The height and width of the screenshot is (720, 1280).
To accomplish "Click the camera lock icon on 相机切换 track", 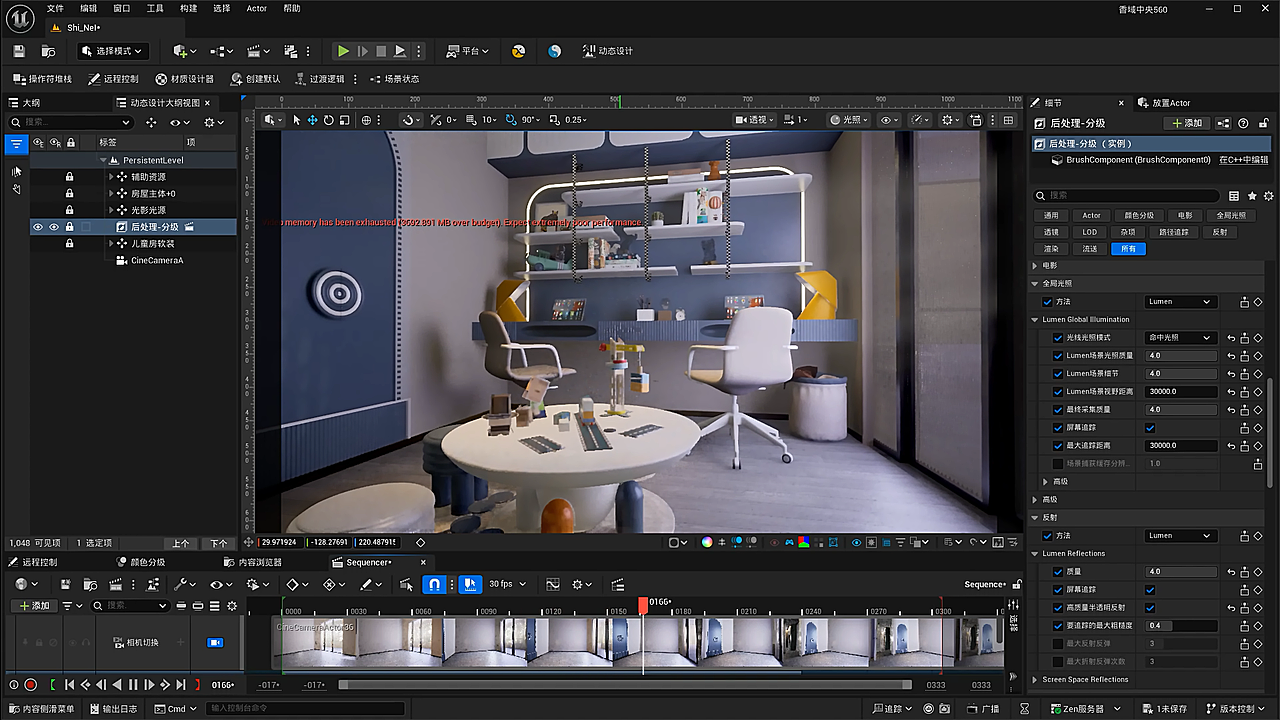I will 214,642.
